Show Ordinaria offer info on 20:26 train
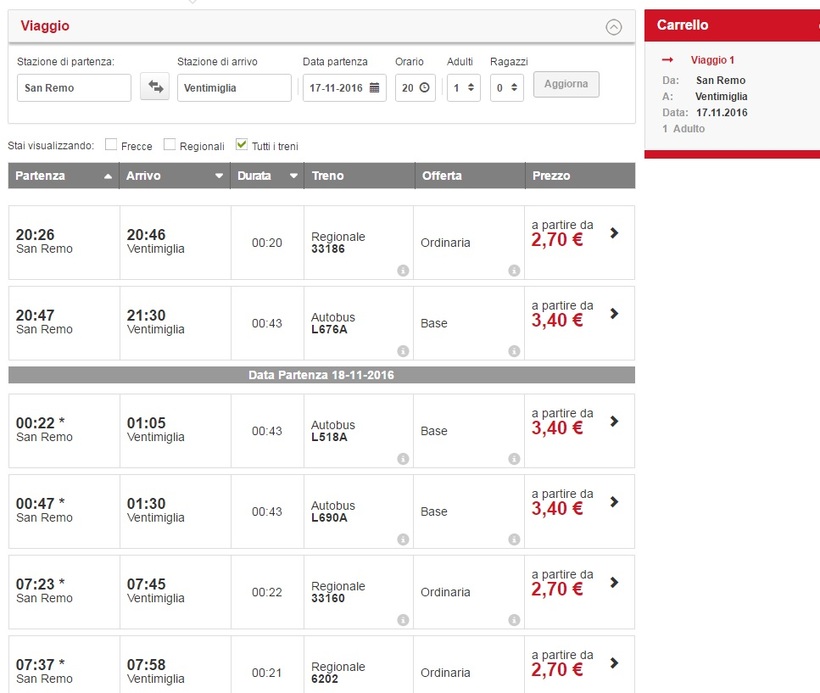The width and height of the screenshot is (820, 693). [514, 270]
